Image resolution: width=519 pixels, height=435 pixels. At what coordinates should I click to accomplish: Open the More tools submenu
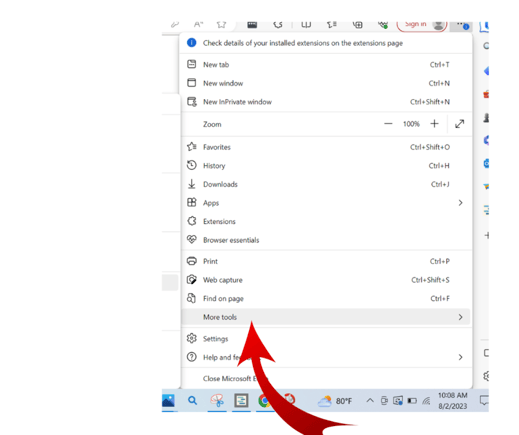[326, 317]
